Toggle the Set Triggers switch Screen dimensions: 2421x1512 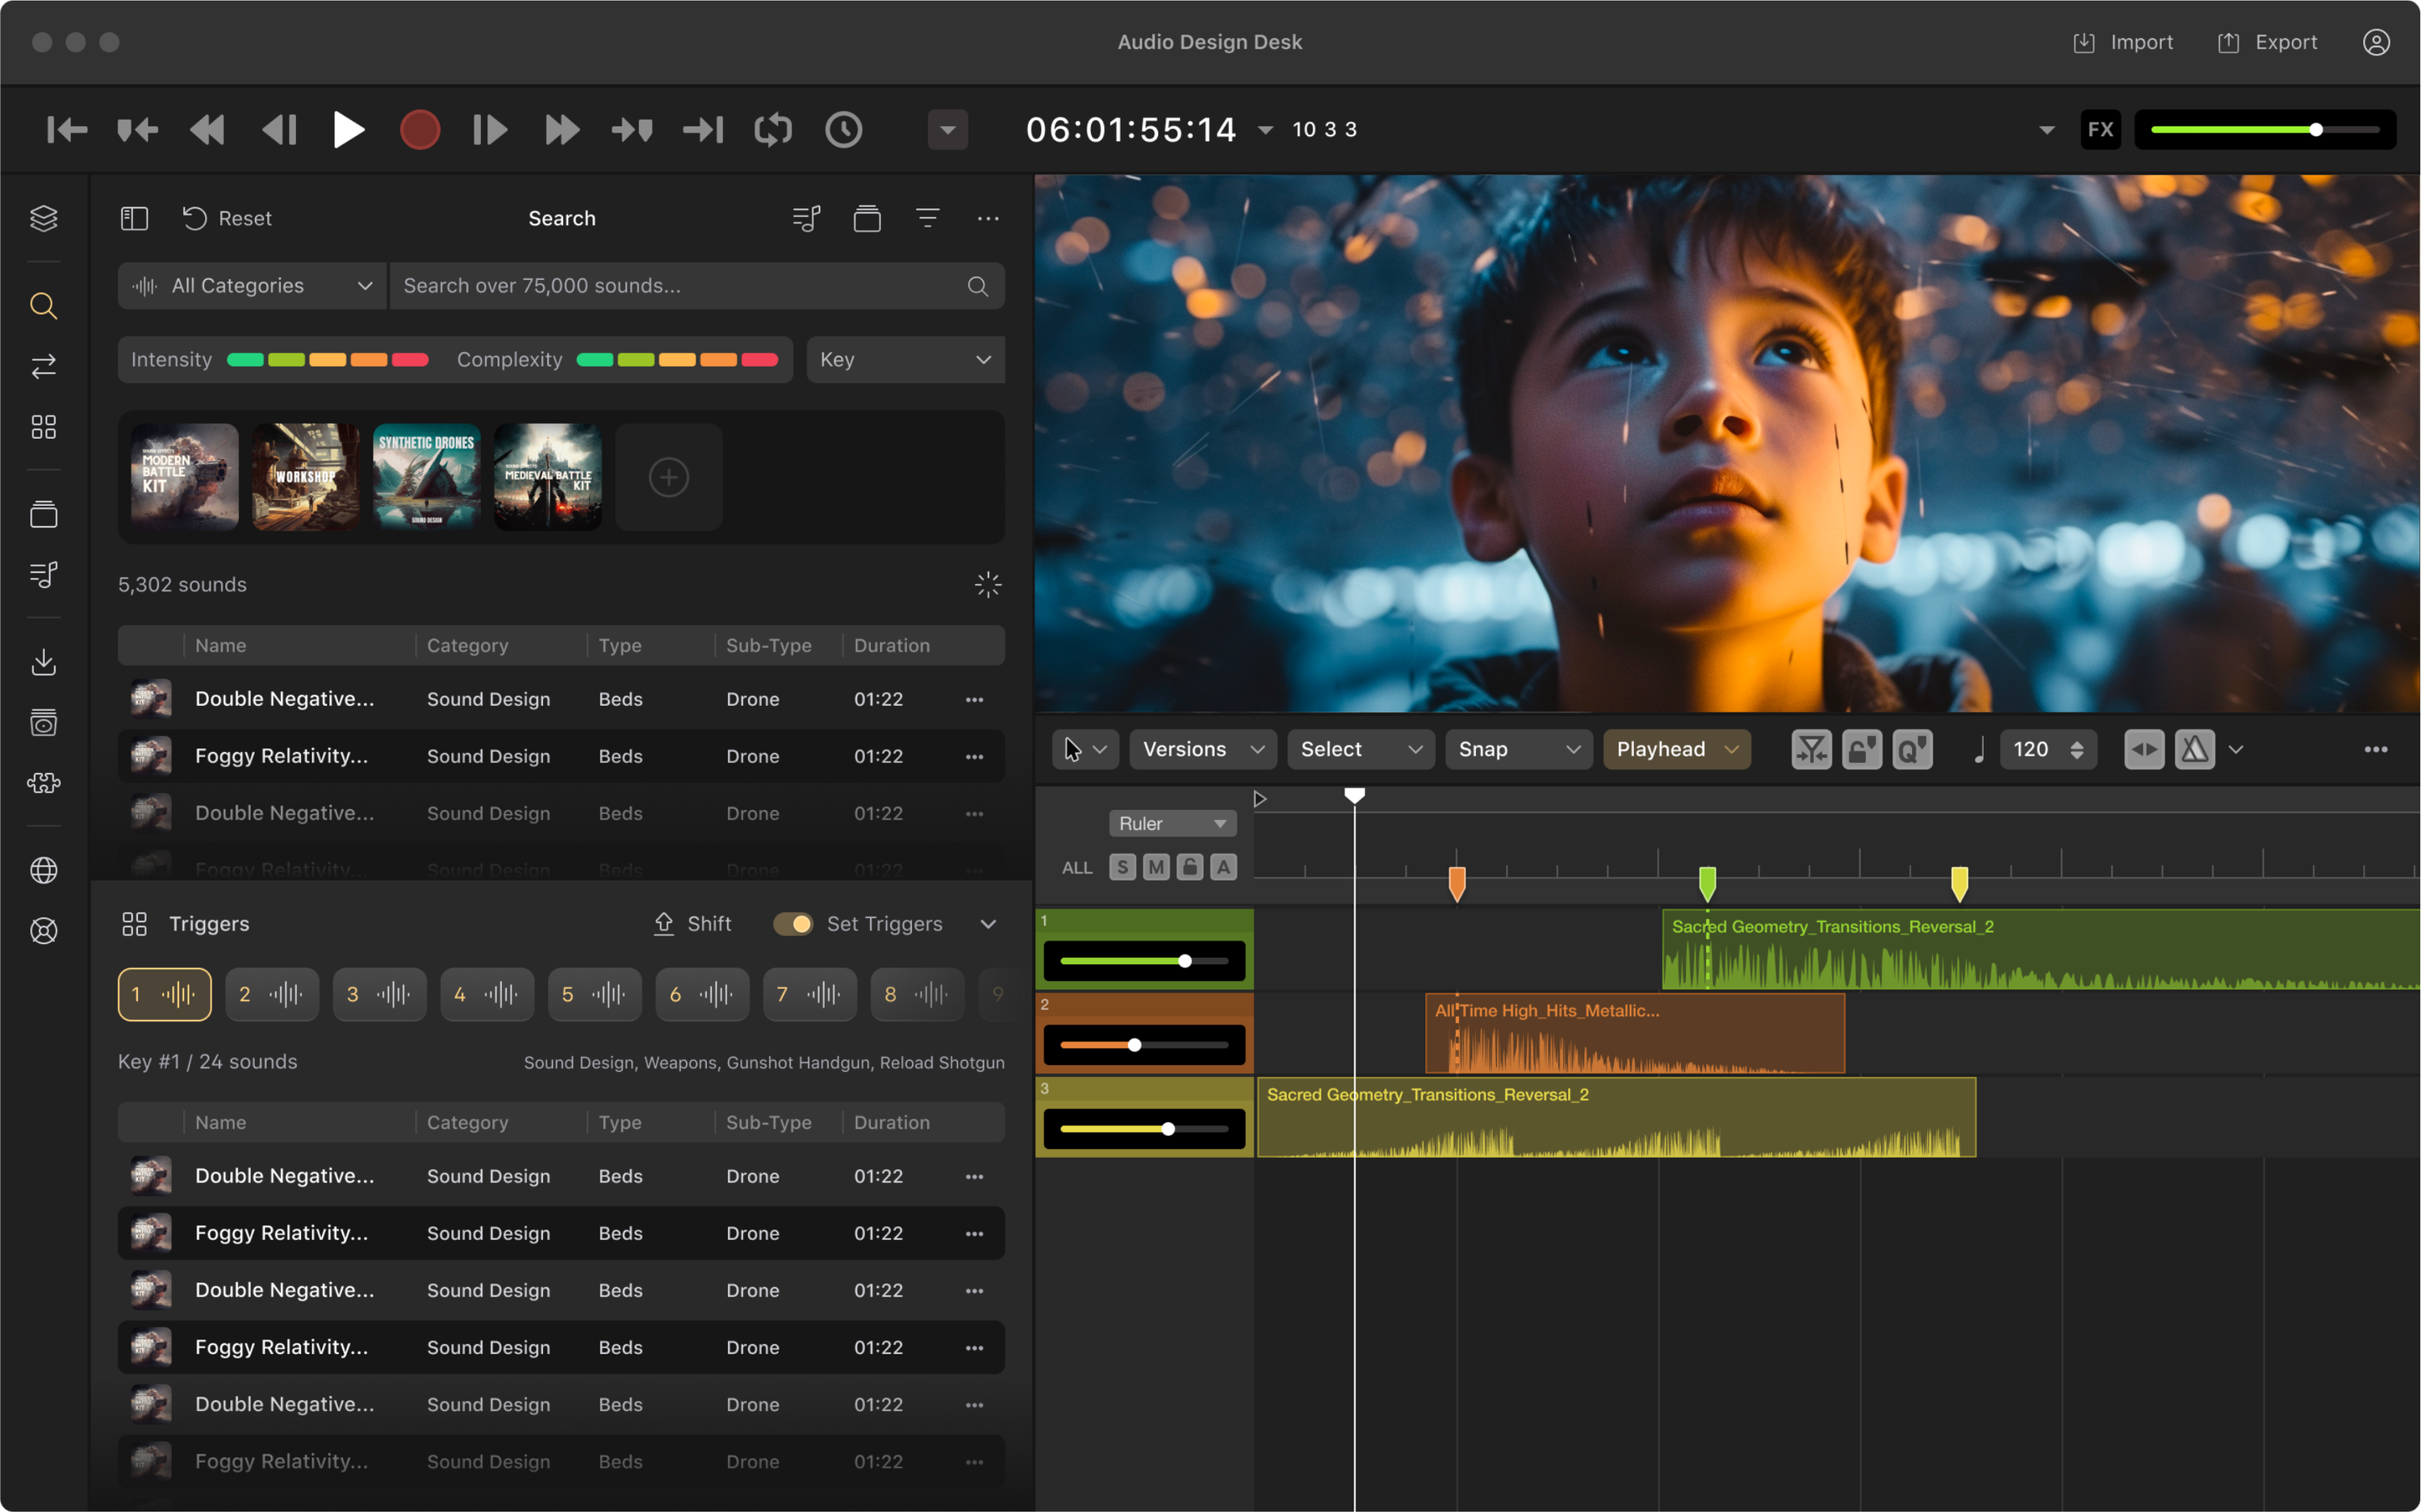(x=793, y=924)
